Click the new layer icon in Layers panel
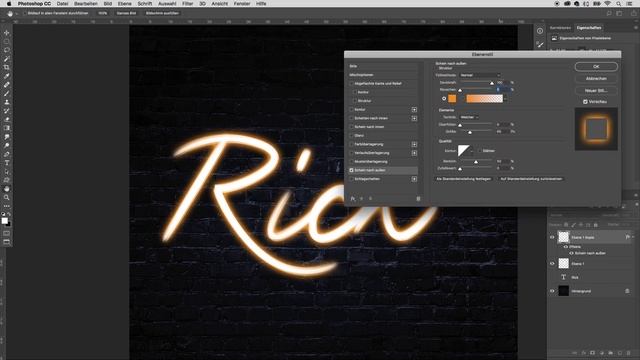The image size is (640, 360). [x=620, y=353]
